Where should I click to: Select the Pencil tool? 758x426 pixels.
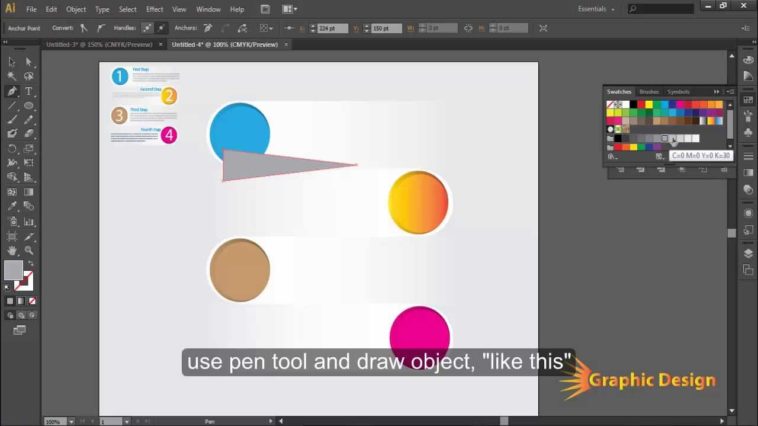[29, 119]
